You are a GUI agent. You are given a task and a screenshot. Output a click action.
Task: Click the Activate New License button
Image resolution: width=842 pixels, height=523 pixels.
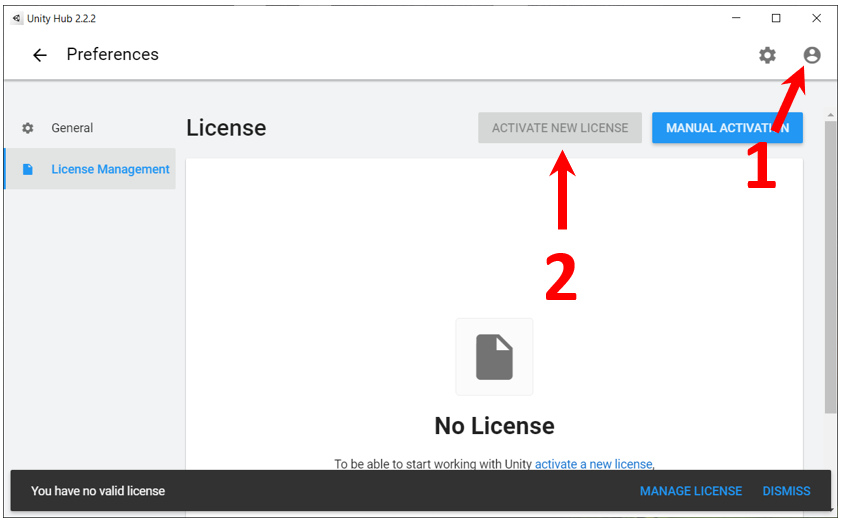560,128
